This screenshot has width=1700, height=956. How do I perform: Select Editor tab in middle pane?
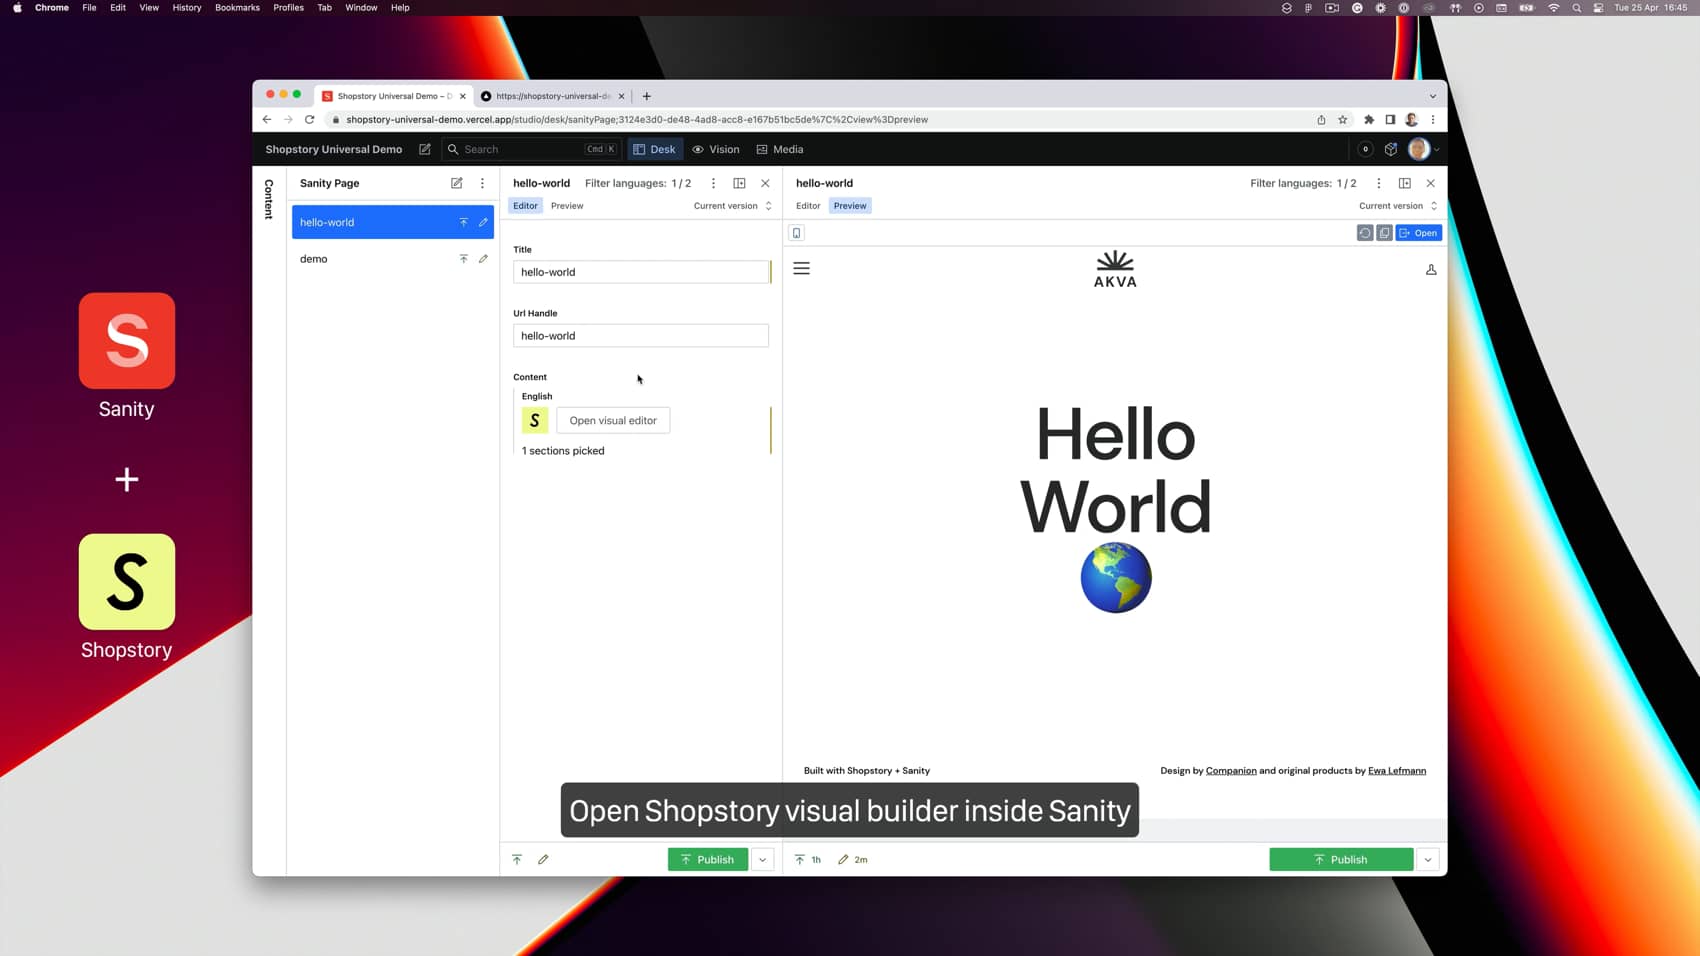(x=525, y=206)
